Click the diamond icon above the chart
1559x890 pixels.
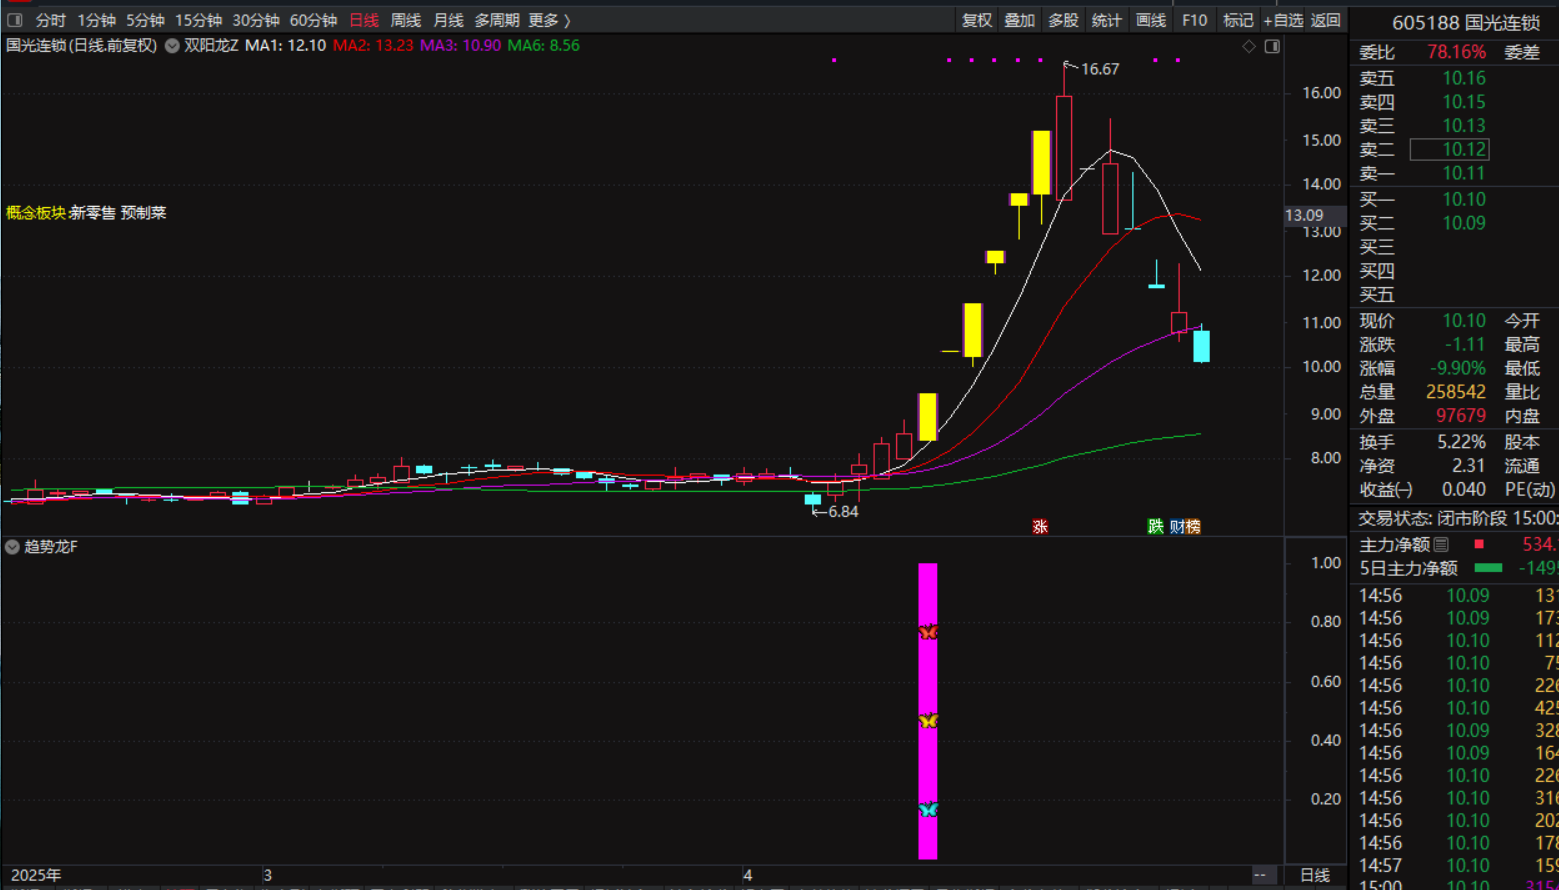1249,46
